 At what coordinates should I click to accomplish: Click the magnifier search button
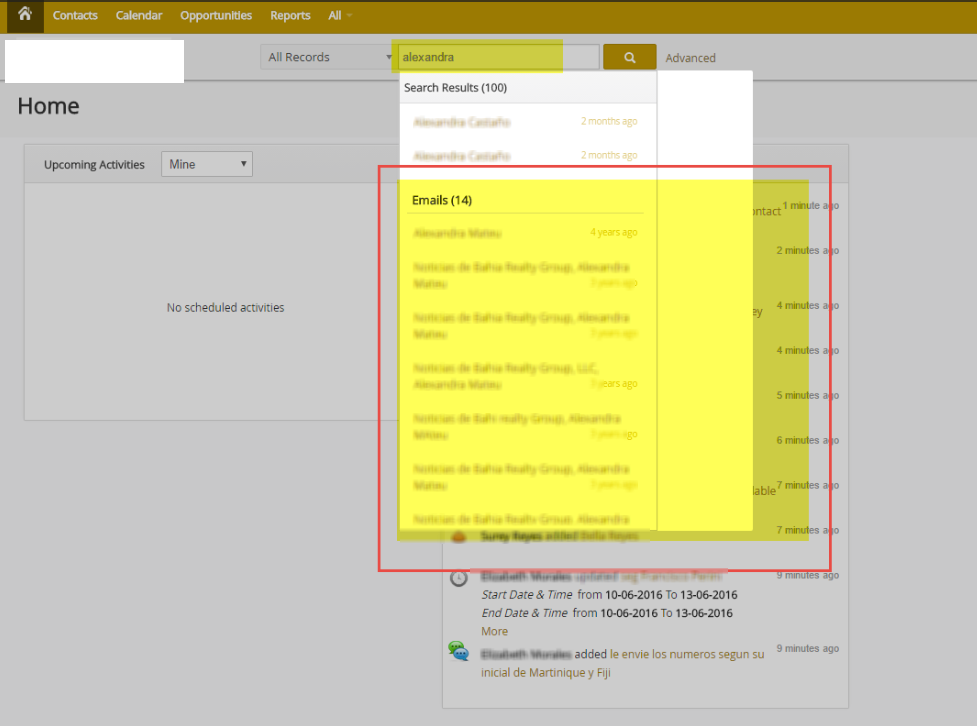click(x=629, y=57)
